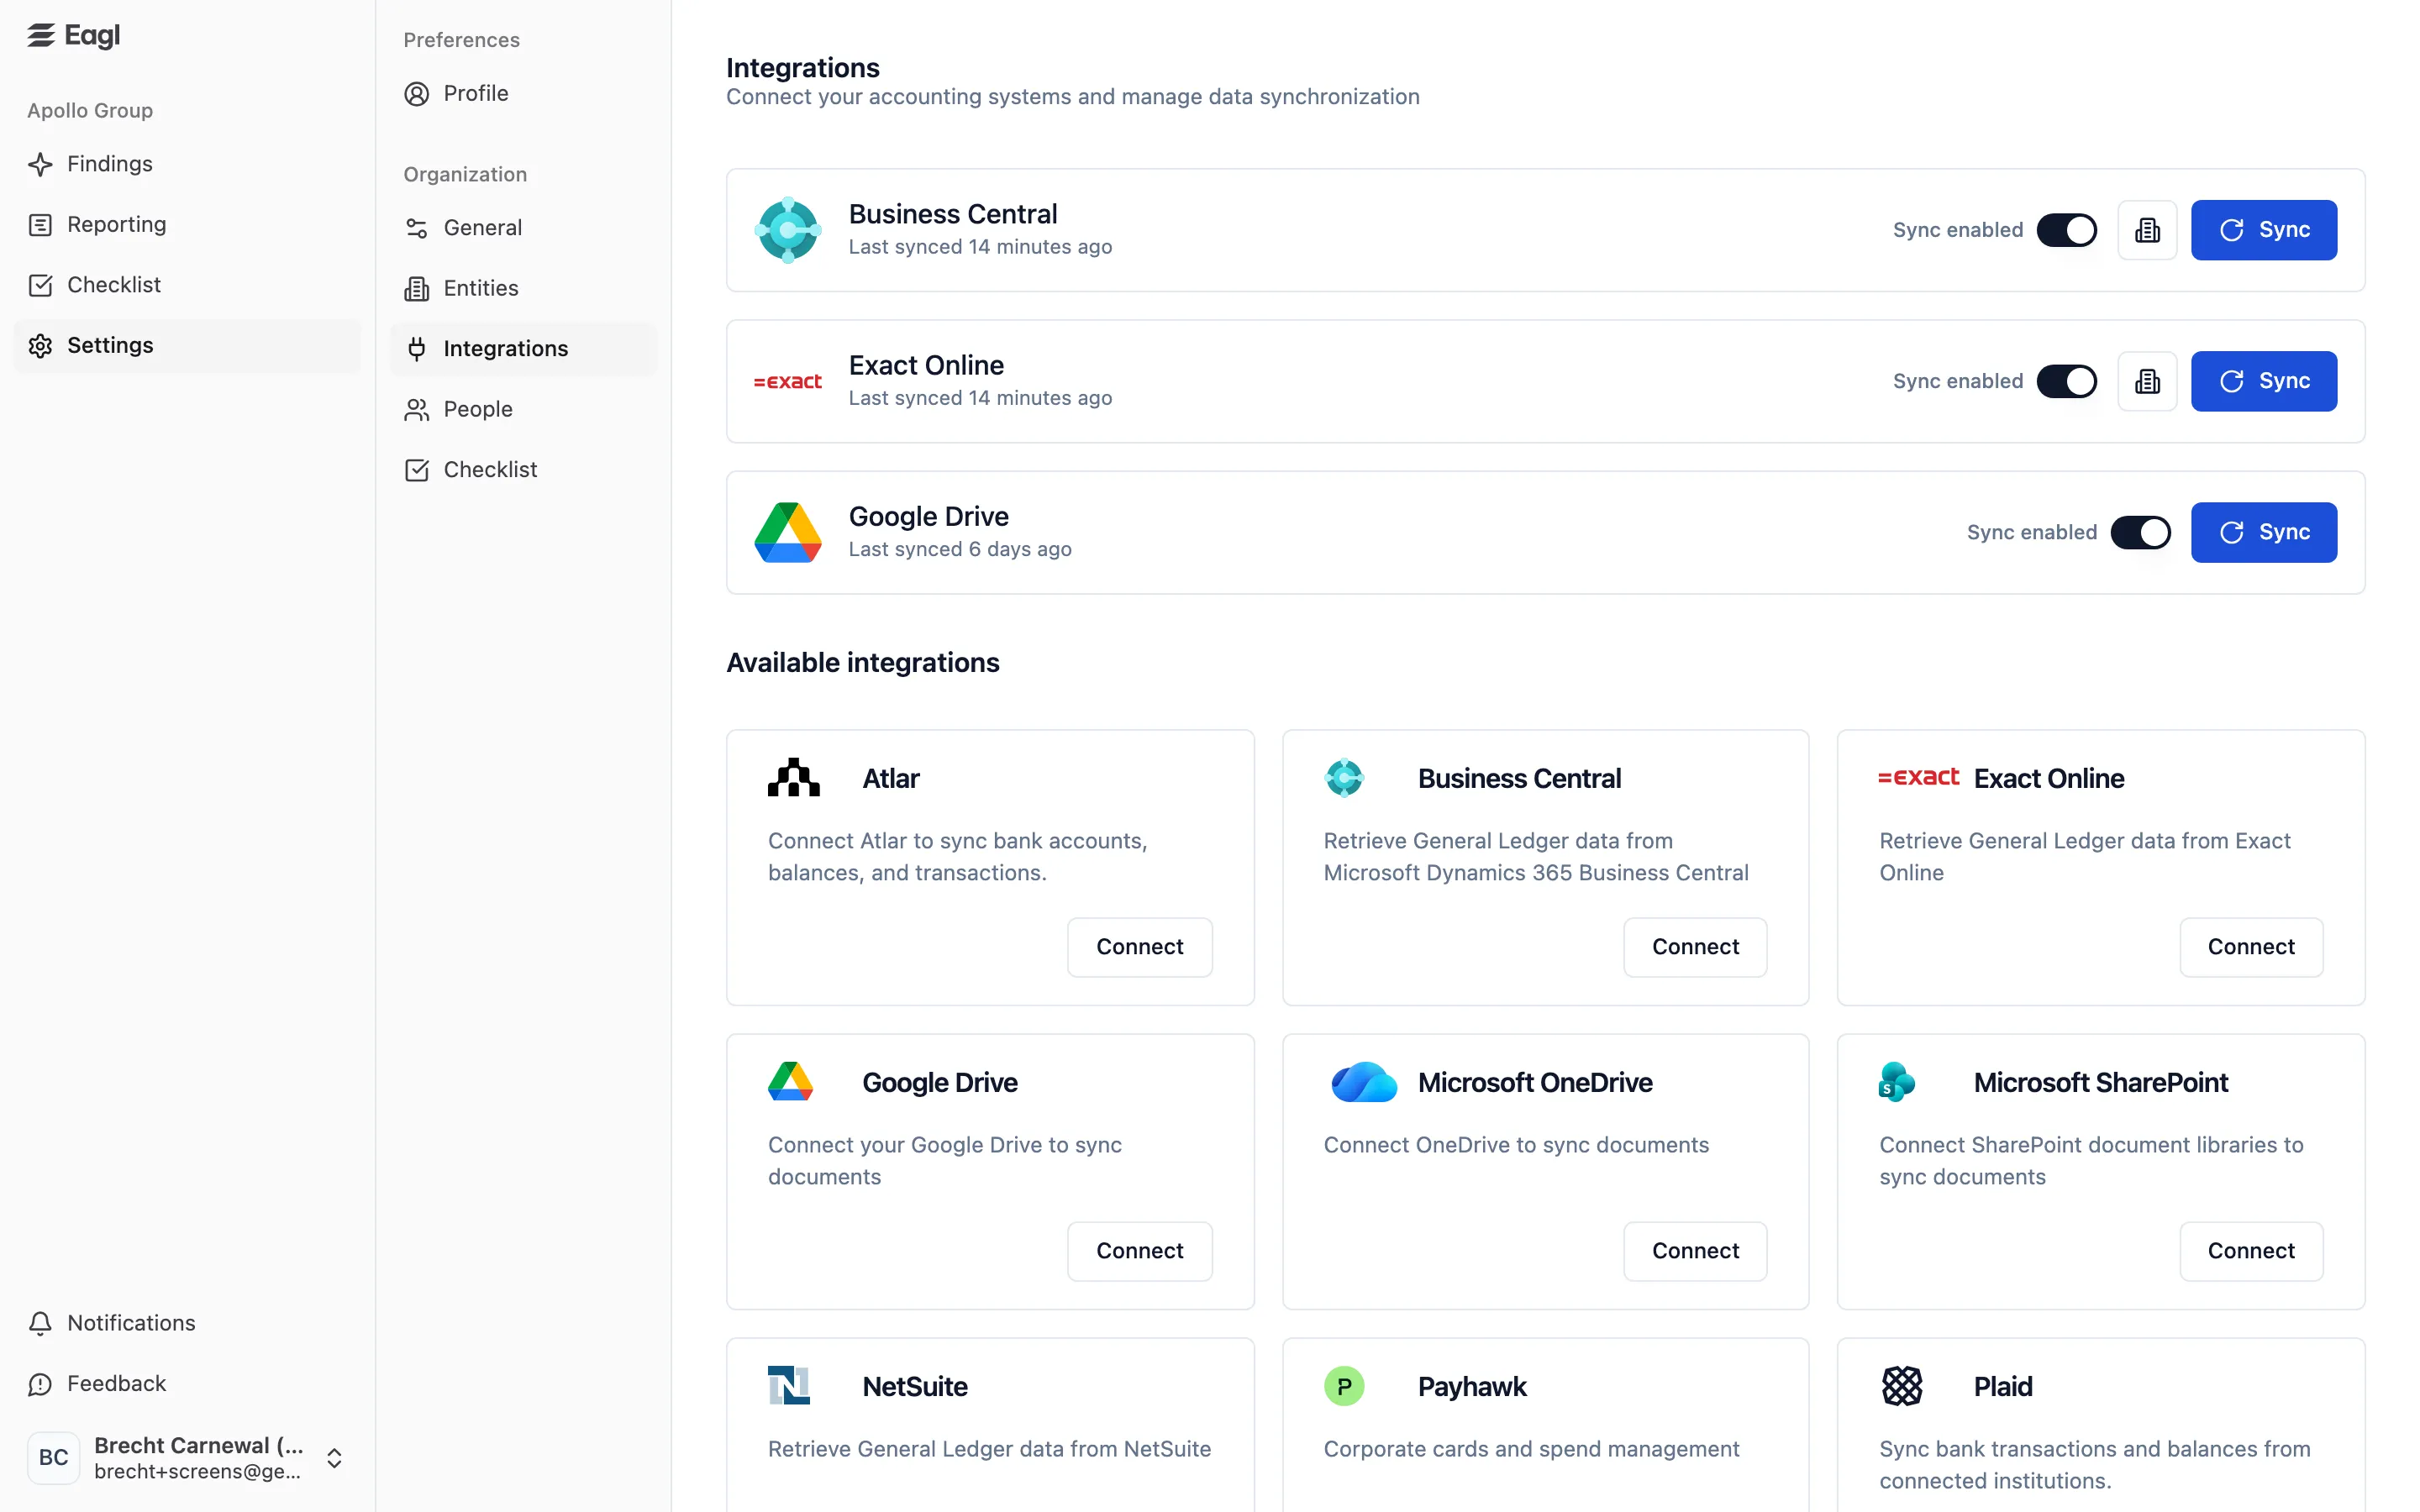
Task: Click the Microsoft OneDrive cloud icon
Action: pos(1364,1082)
